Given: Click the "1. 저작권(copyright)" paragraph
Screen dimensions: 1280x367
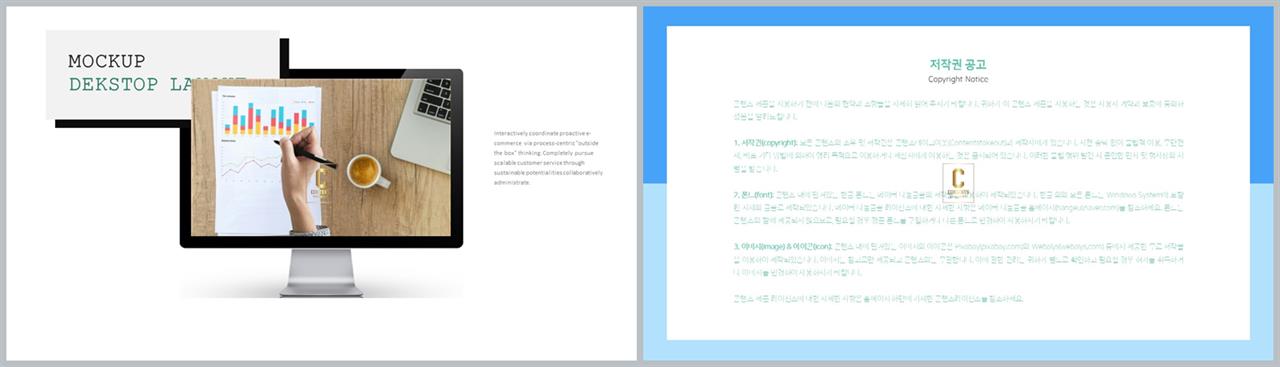Looking at the screenshot, I should click(x=958, y=156).
